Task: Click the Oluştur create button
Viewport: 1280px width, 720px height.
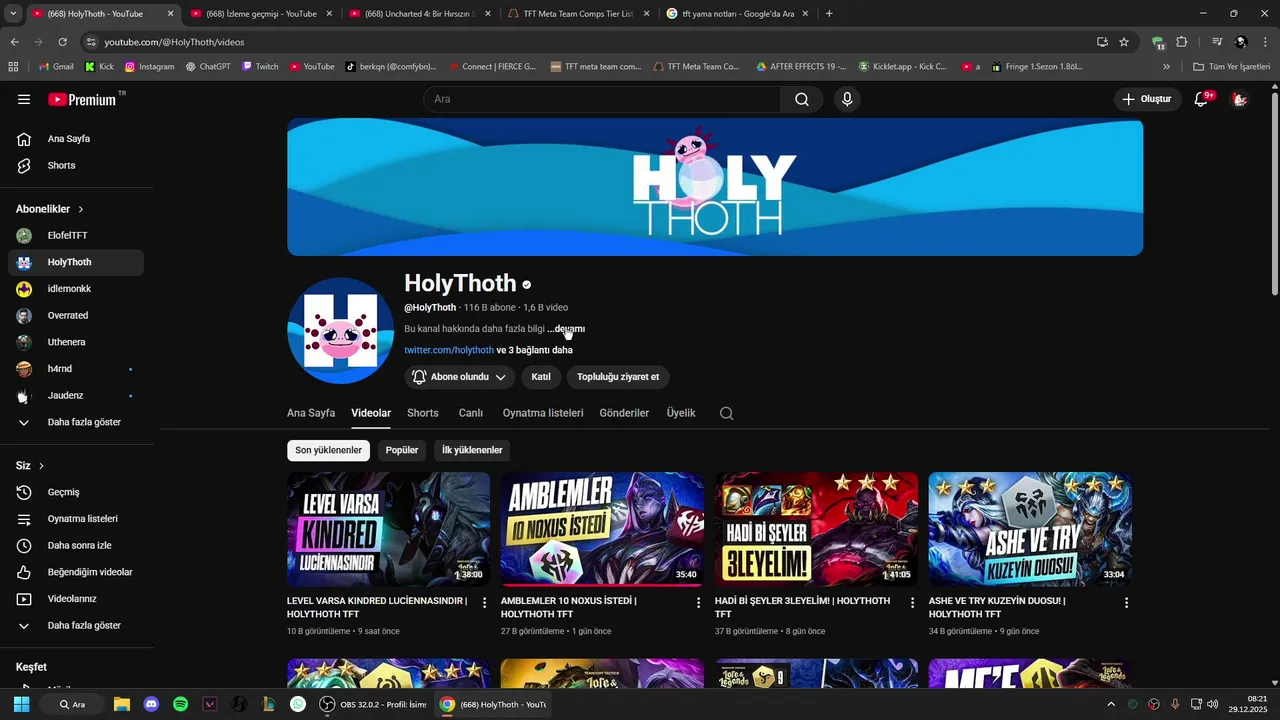Action: [1146, 99]
